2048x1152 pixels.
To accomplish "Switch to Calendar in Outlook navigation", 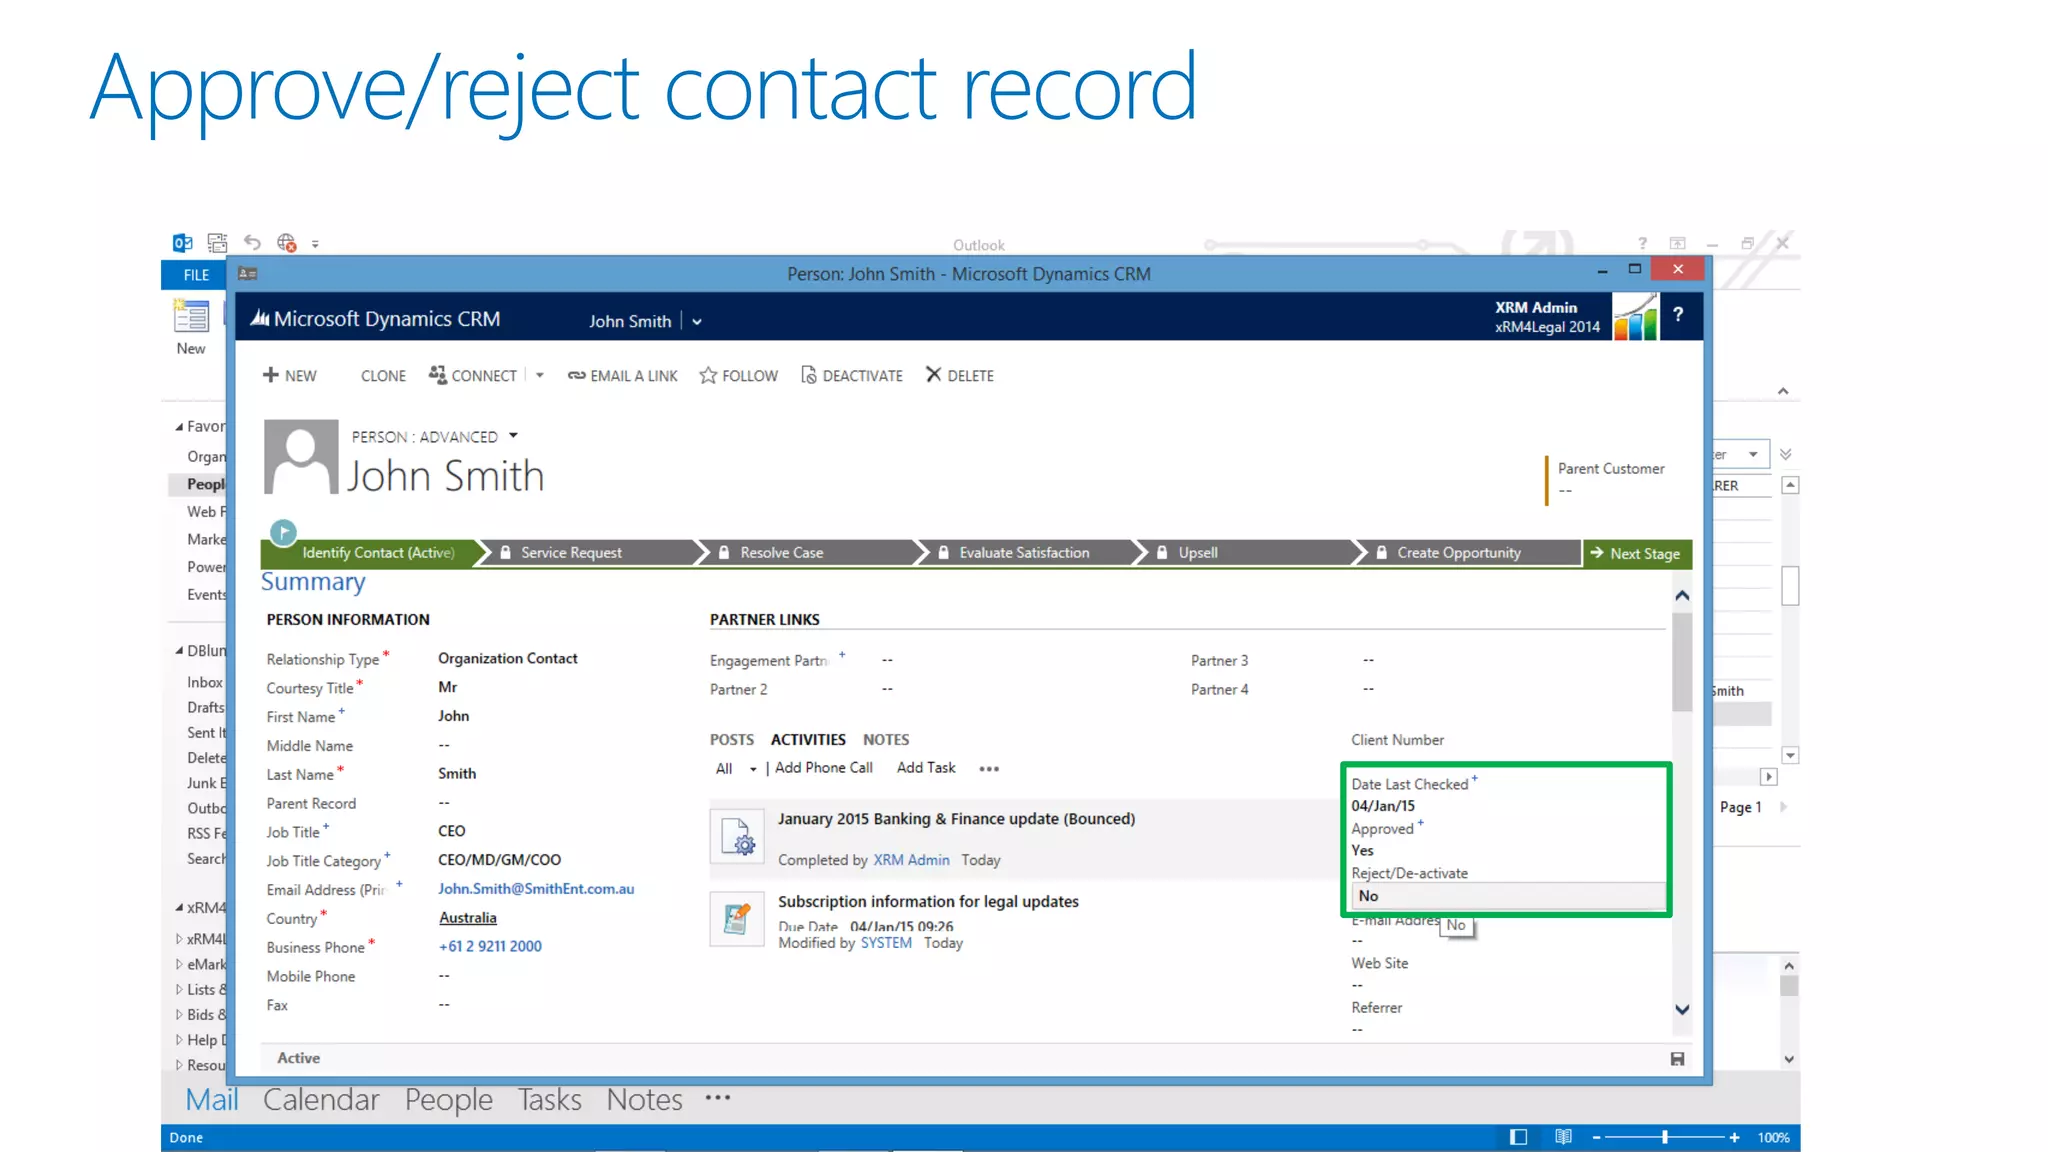I will click(x=321, y=1100).
